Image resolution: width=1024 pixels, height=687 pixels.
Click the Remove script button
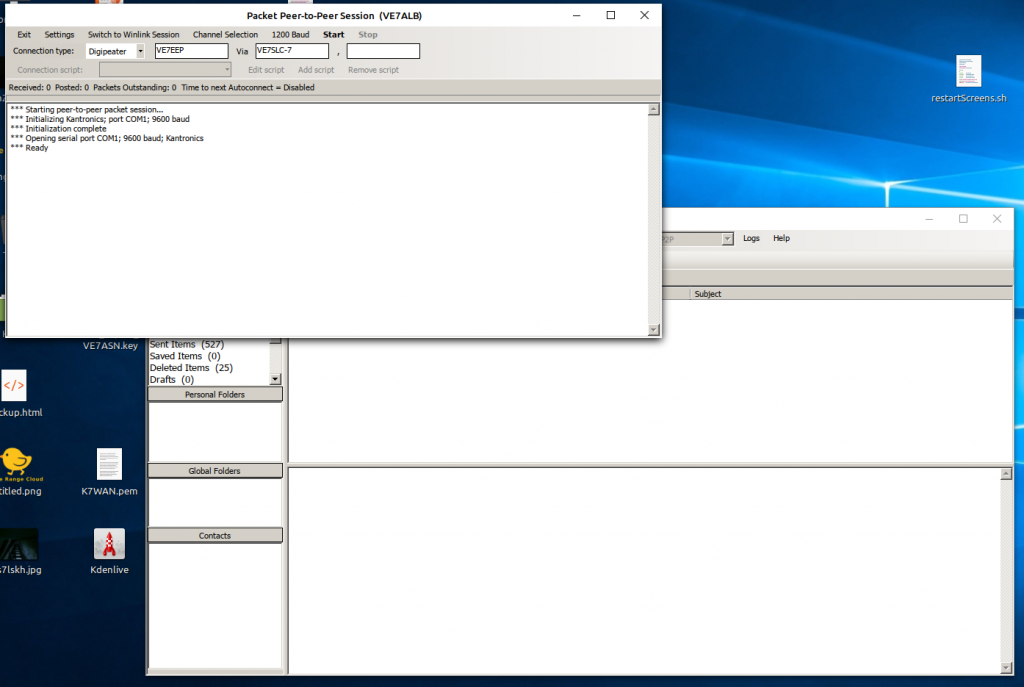(374, 70)
